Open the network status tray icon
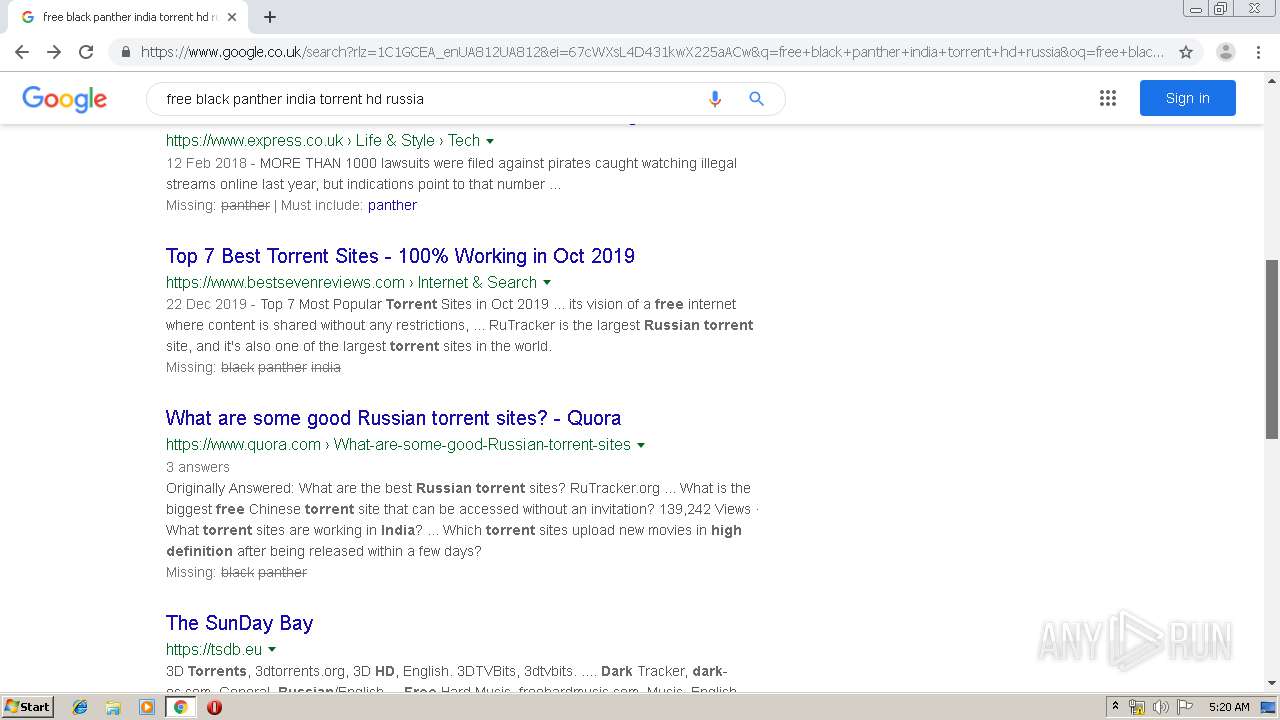Screen dimensions: 1280x720 tap(1137, 707)
